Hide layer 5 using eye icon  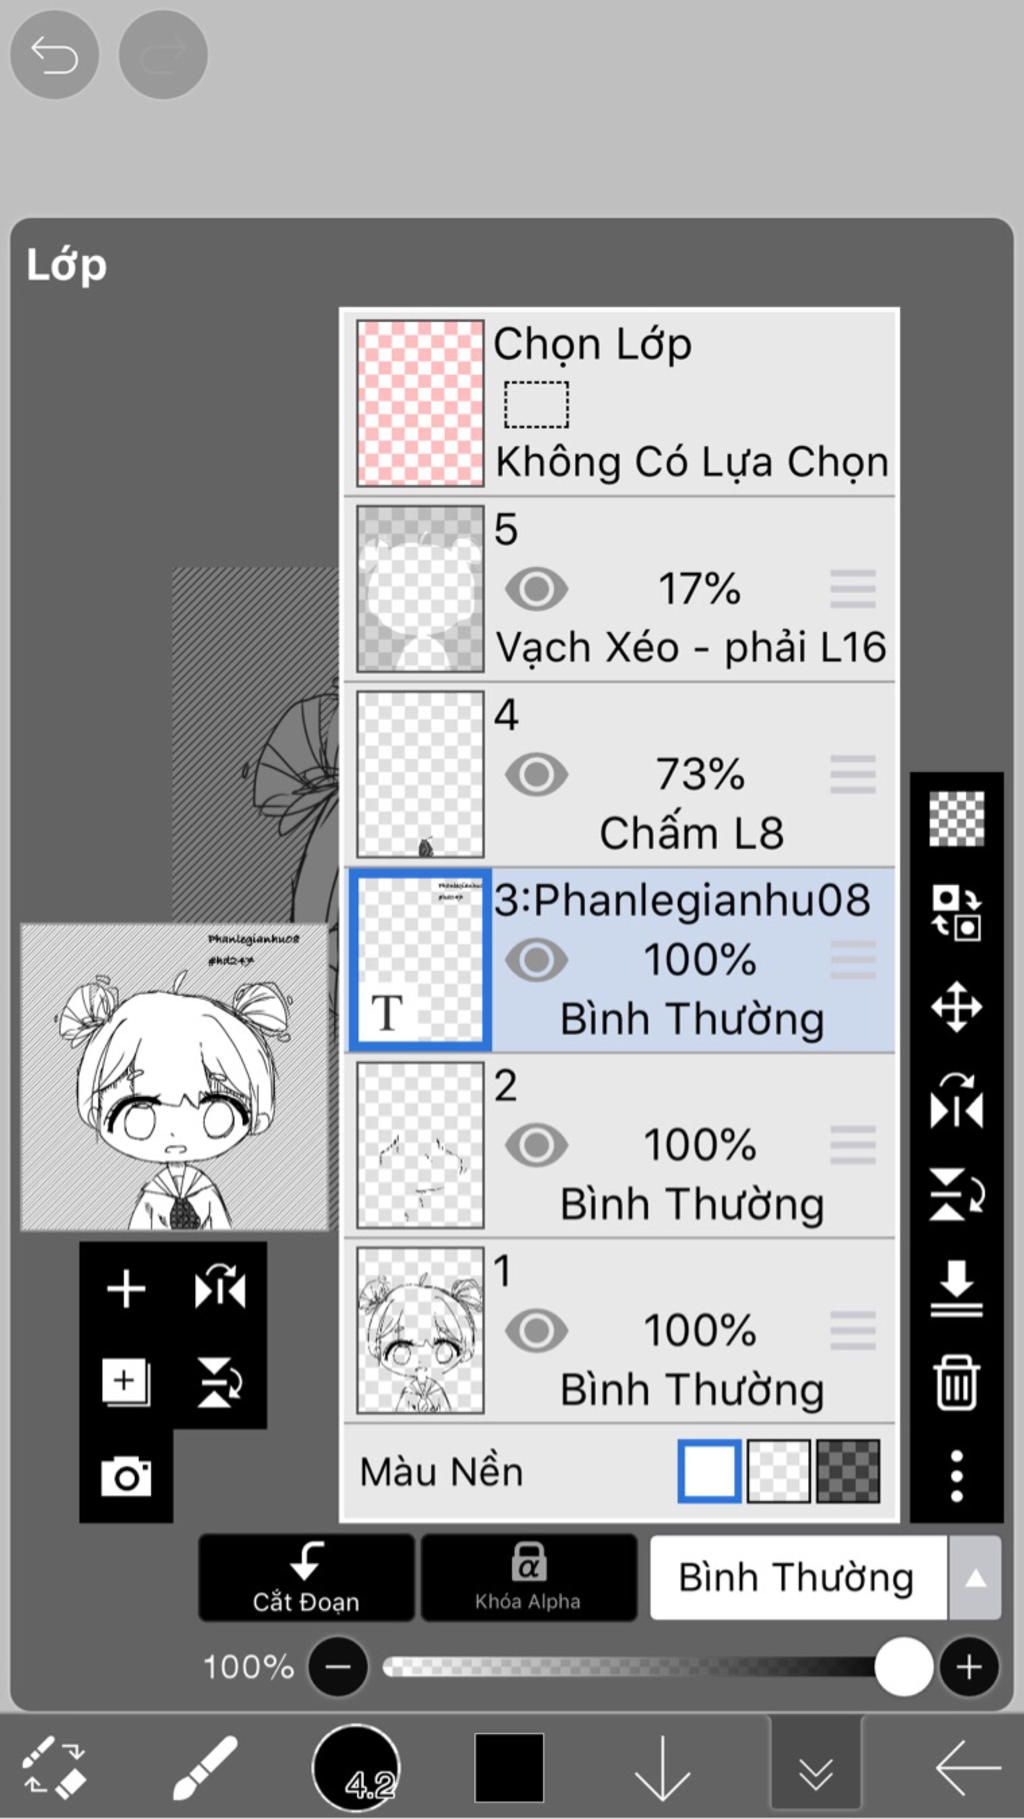pos(536,589)
